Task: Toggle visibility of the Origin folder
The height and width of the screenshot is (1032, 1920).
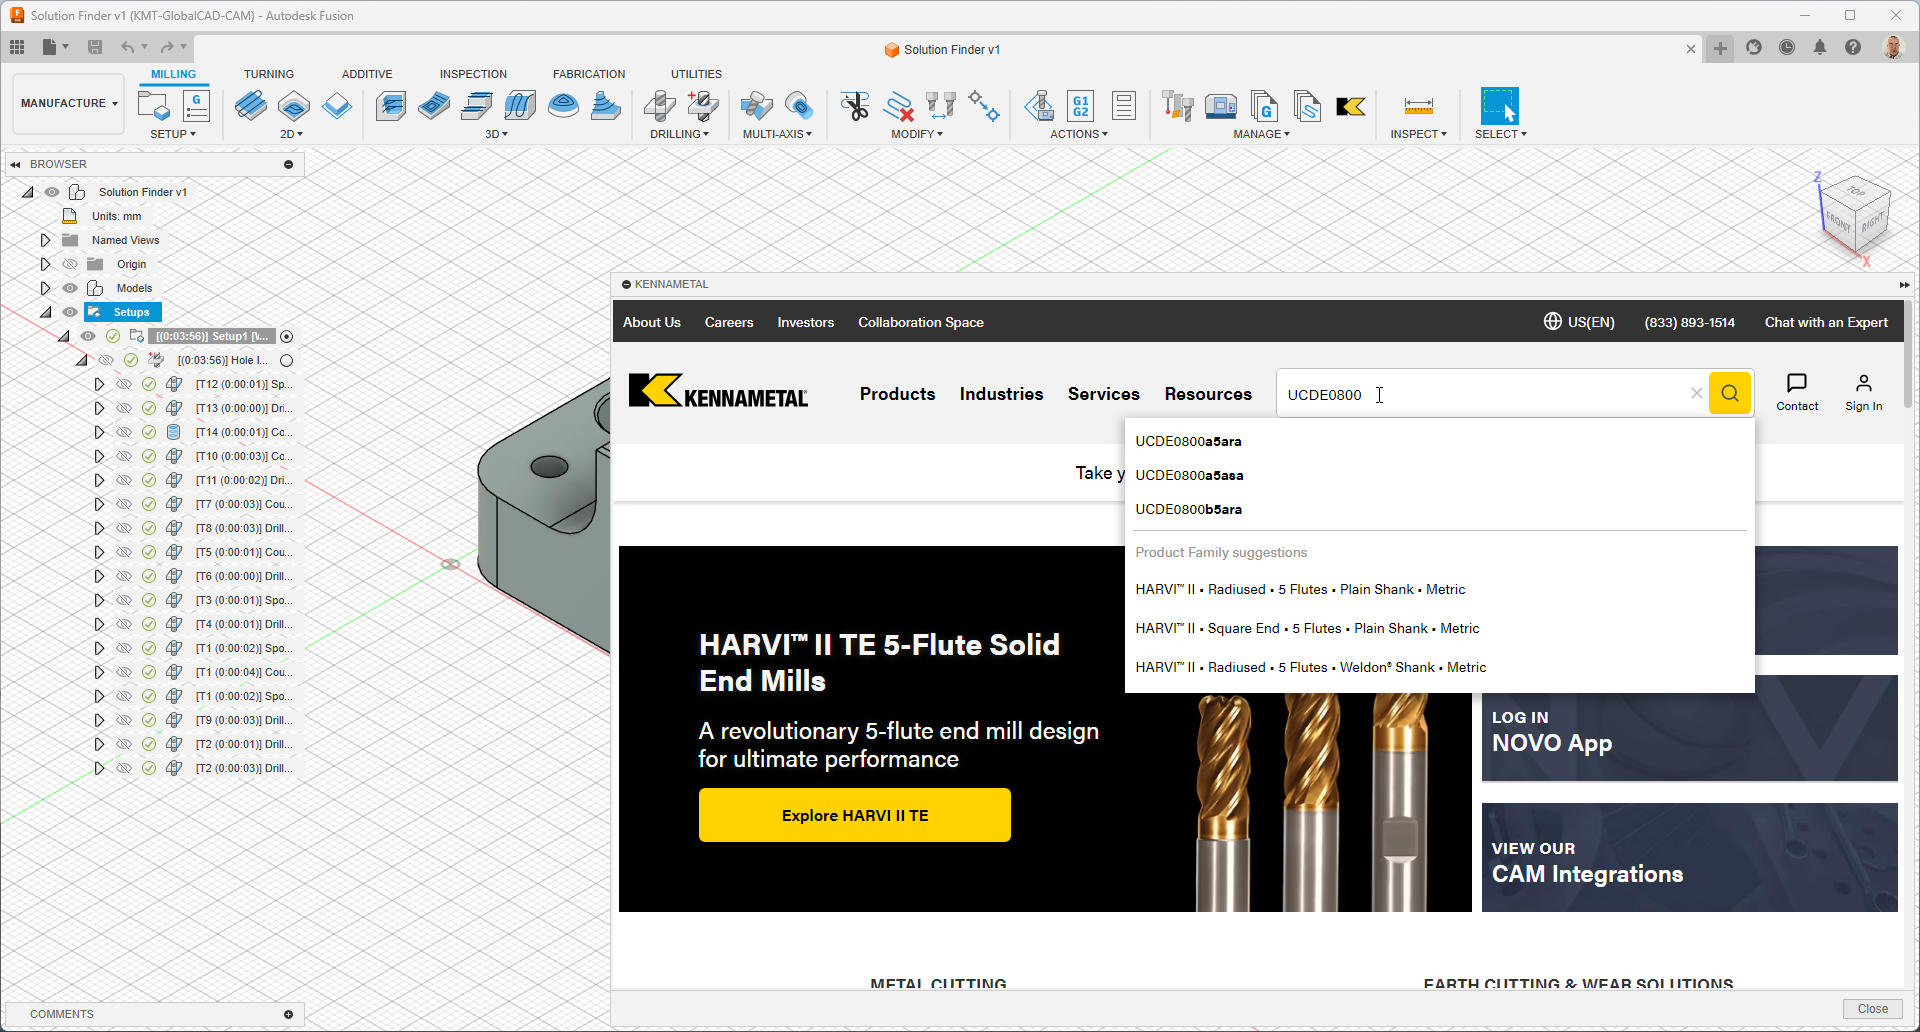Action: (70, 264)
